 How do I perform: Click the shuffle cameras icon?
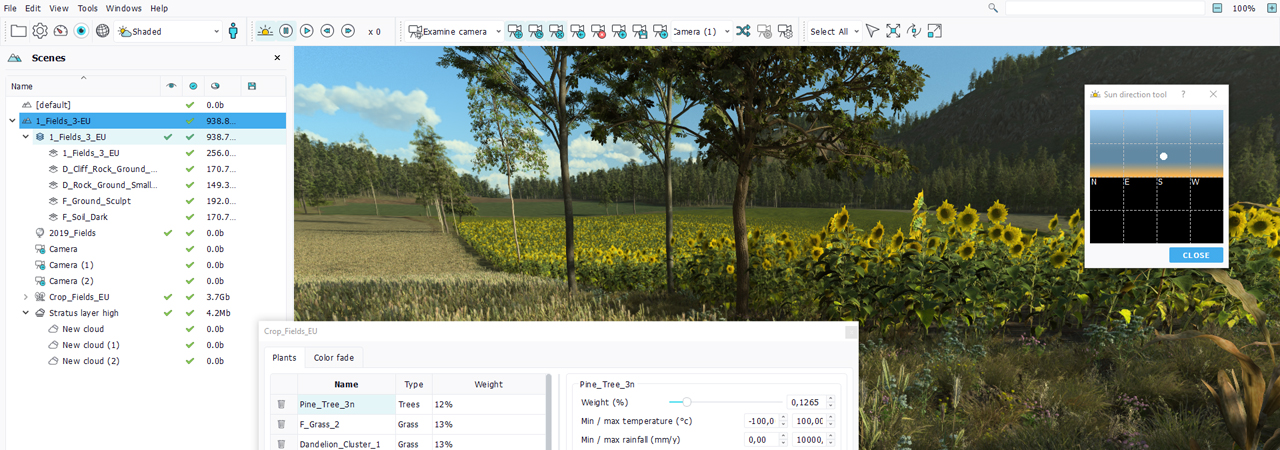coord(743,31)
